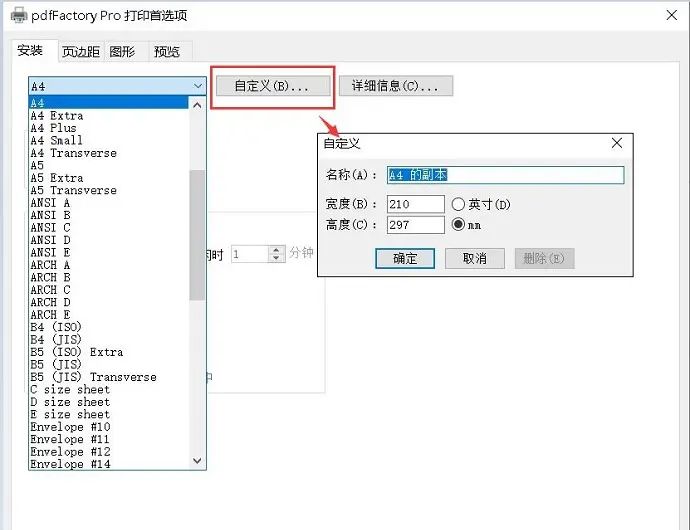The width and height of the screenshot is (690, 530).
Task: Choose 'ANSI B' in list
Action: 109,215
